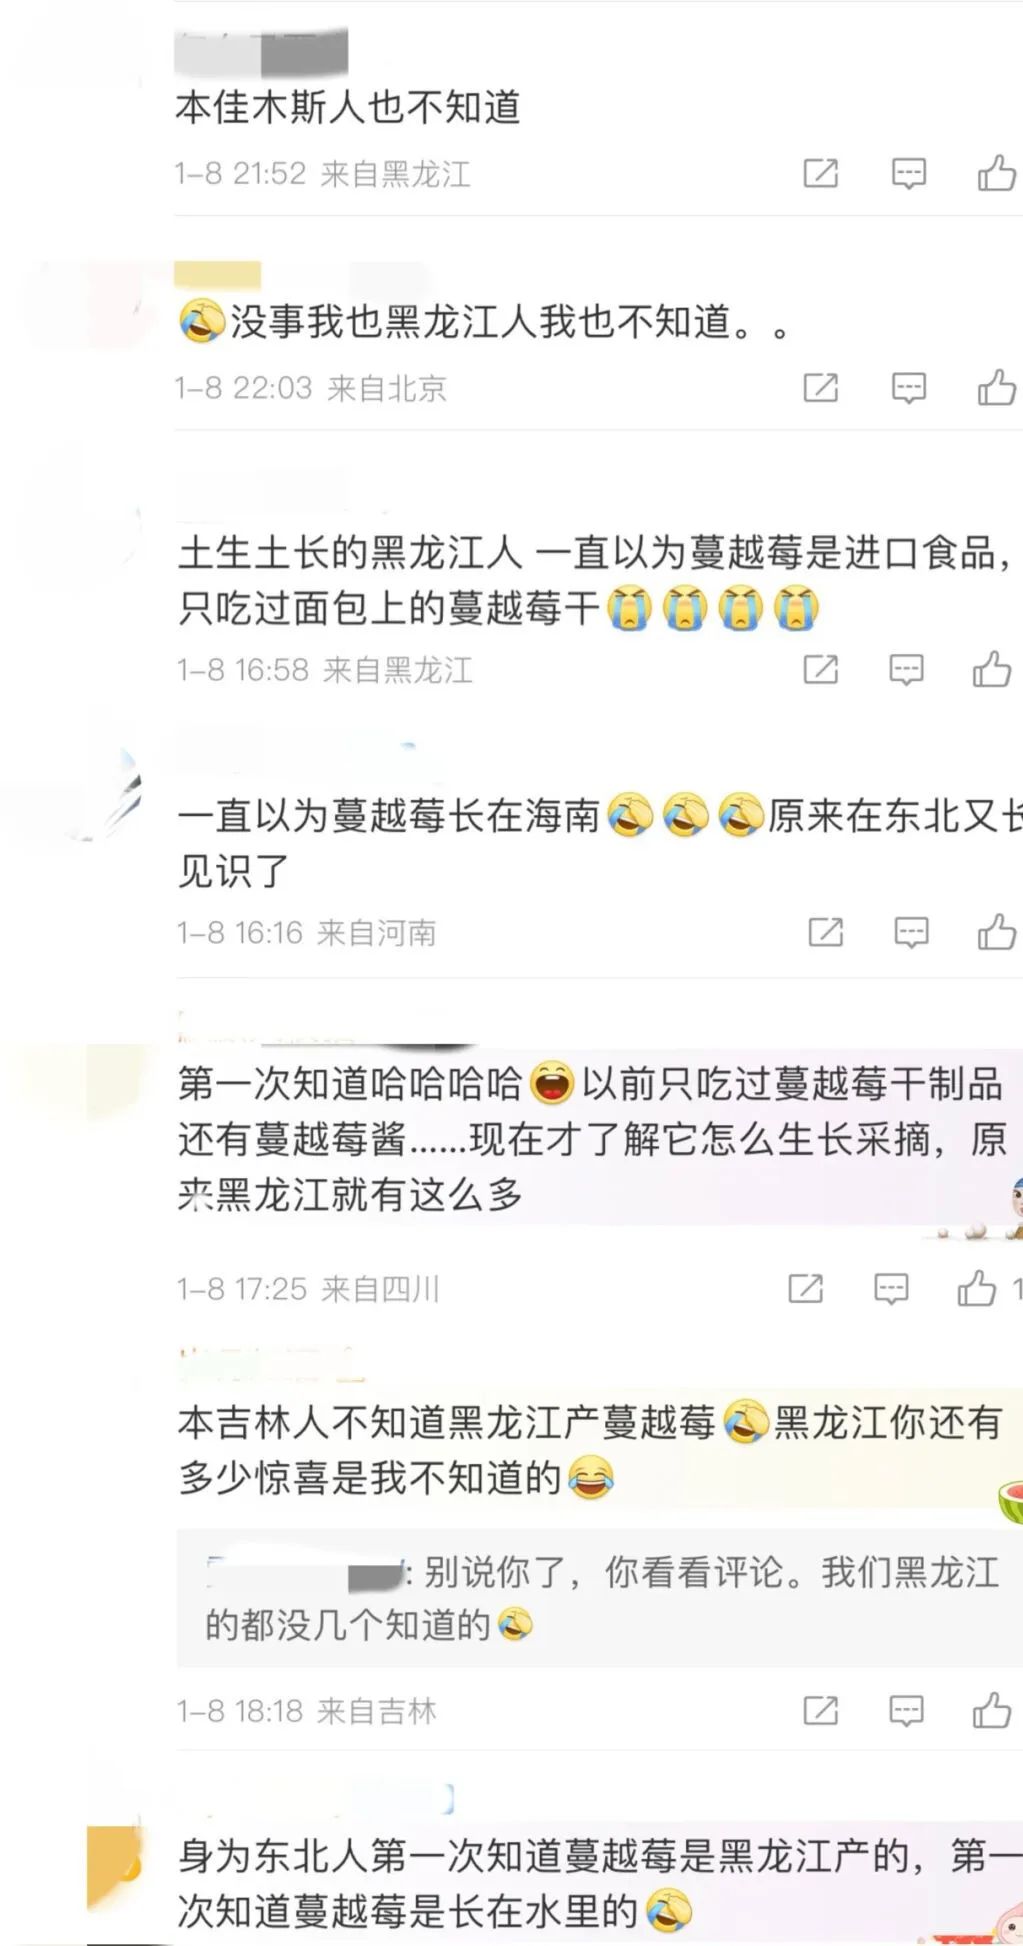Reply to the 16:58 黑龙江 comment
This screenshot has width=1023, height=1946.
click(x=906, y=670)
